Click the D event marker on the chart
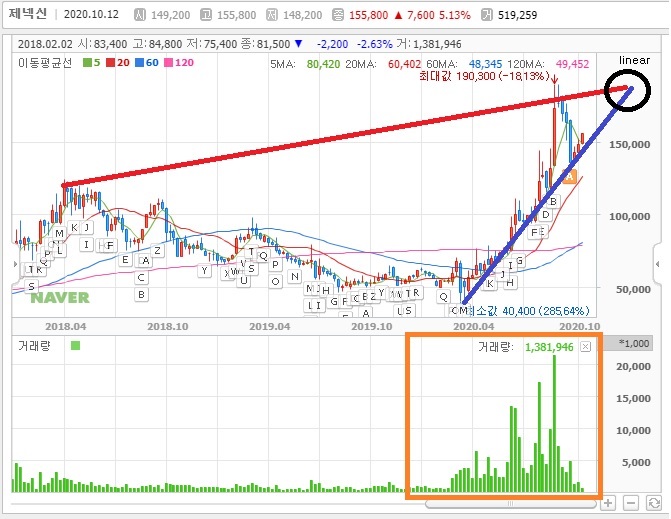 [x=546, y=215]
